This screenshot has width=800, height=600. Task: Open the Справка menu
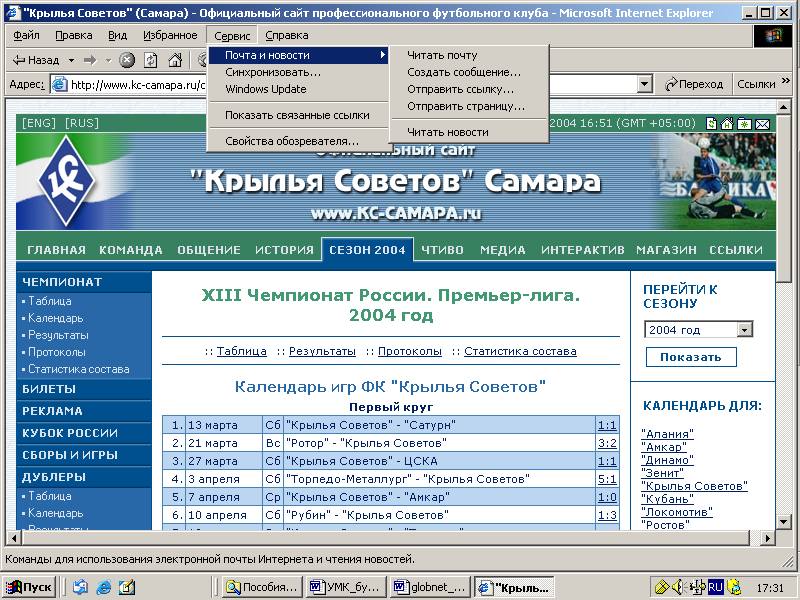[x=287, y=35]
